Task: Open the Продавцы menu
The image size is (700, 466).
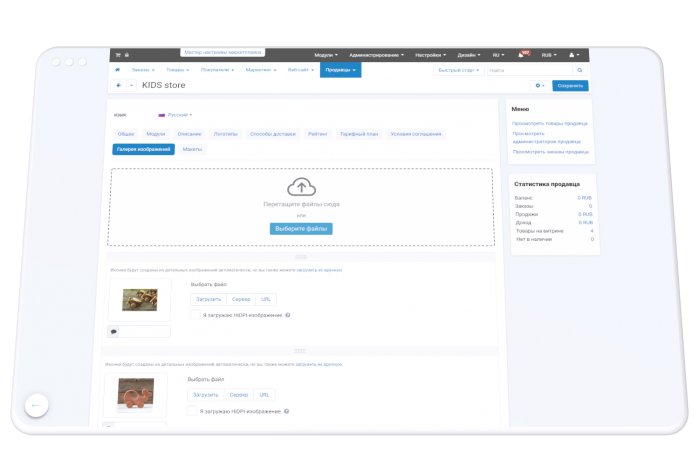Action: 341,70
